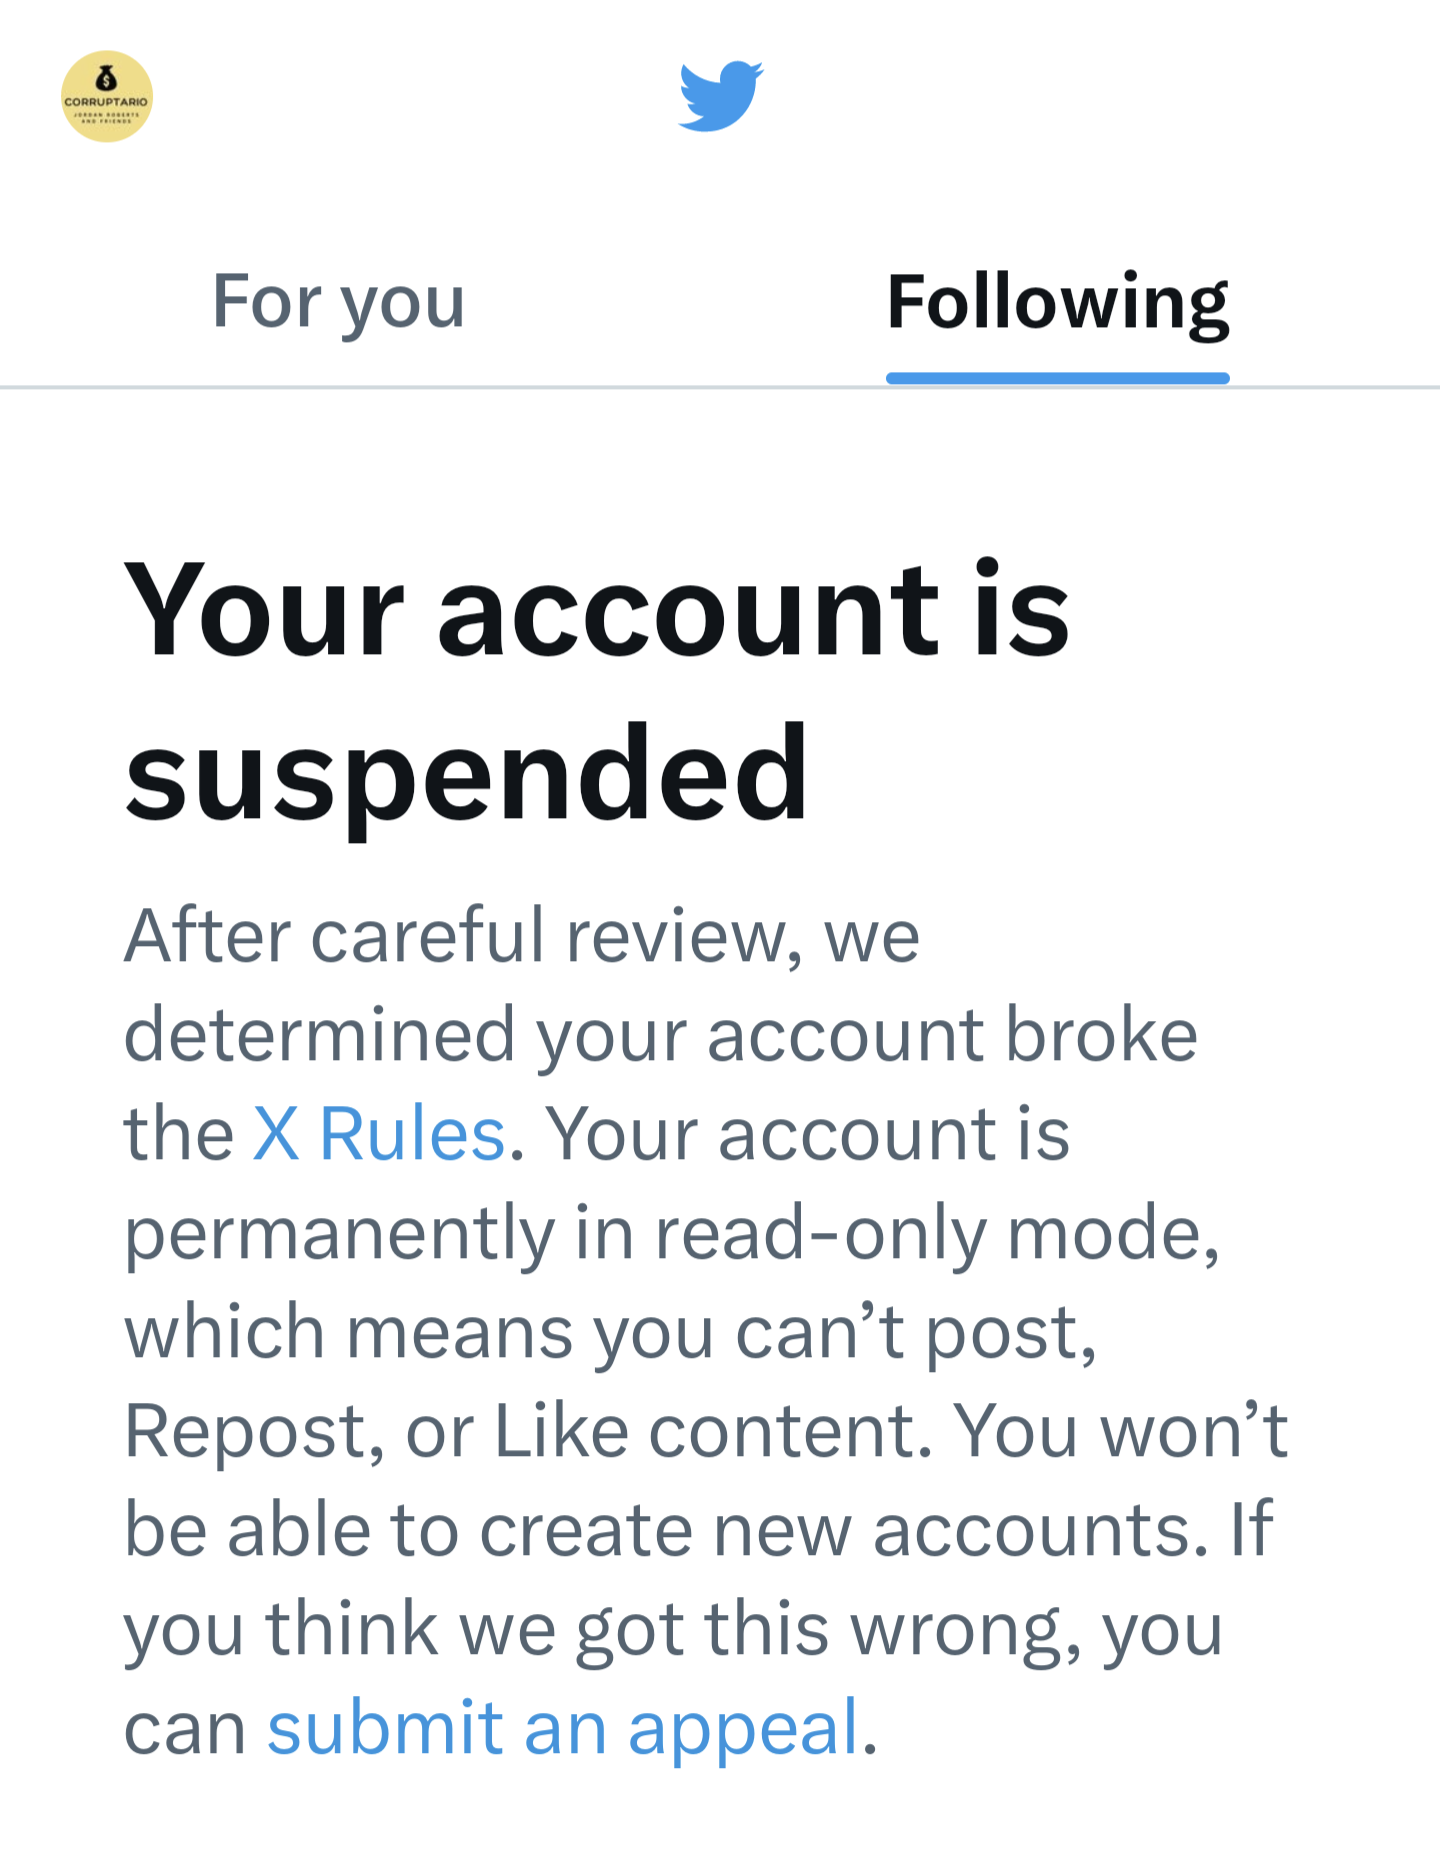Click "determined your account broke" text
Viewport: 1440px width, 1874px height.
(x=660, y=1035)
